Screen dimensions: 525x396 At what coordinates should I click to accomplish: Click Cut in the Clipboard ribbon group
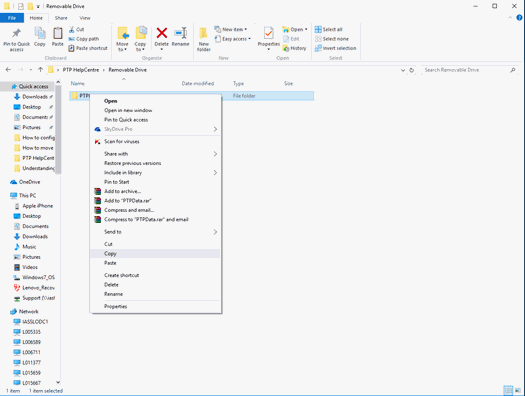(x=77, y=29)
